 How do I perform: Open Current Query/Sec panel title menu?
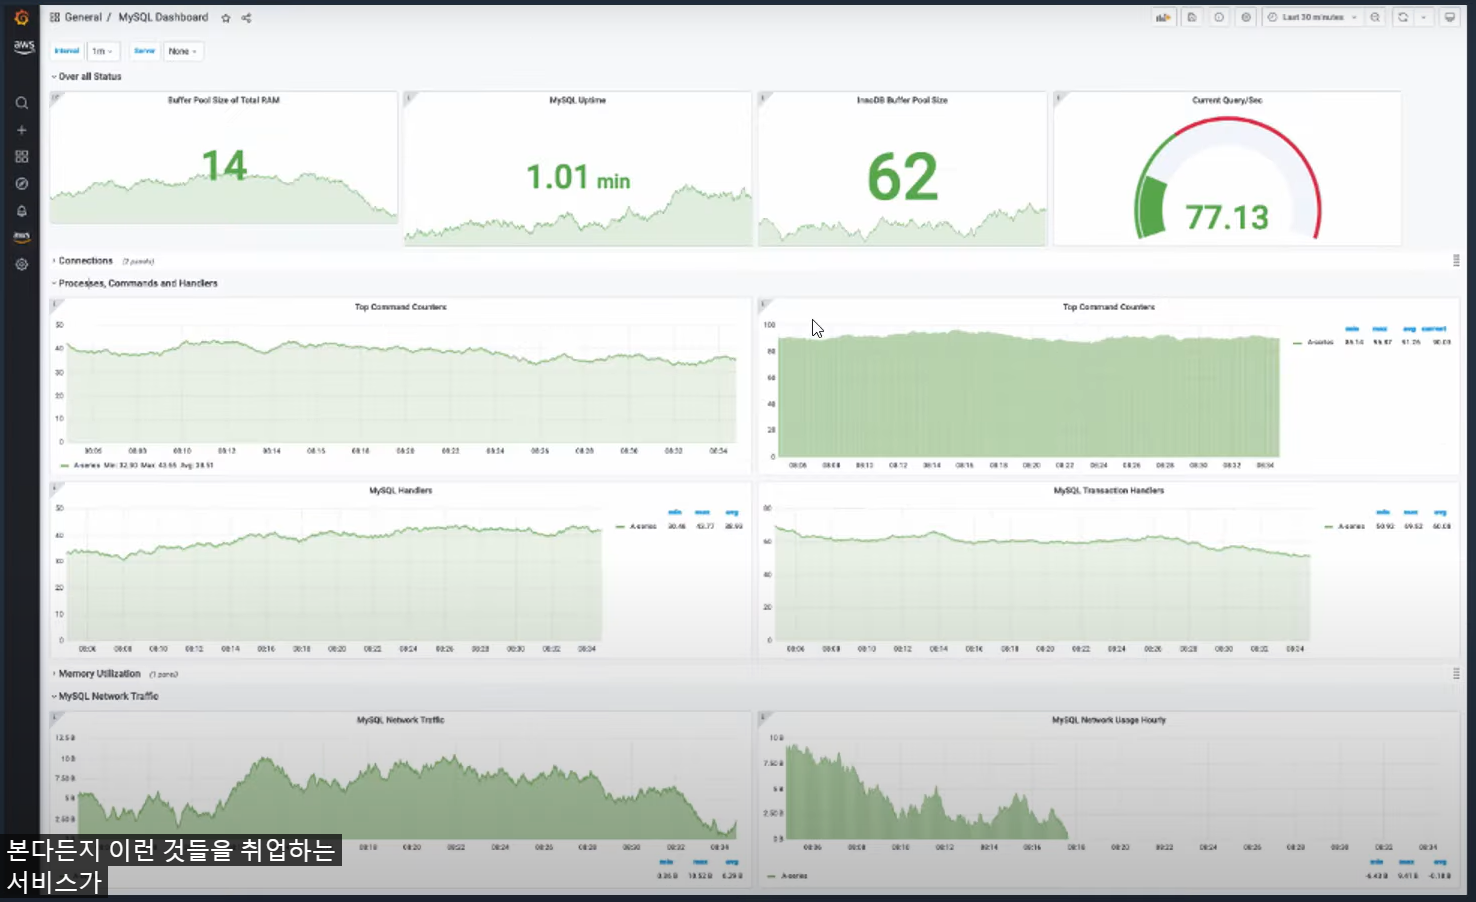[1227, 100]
